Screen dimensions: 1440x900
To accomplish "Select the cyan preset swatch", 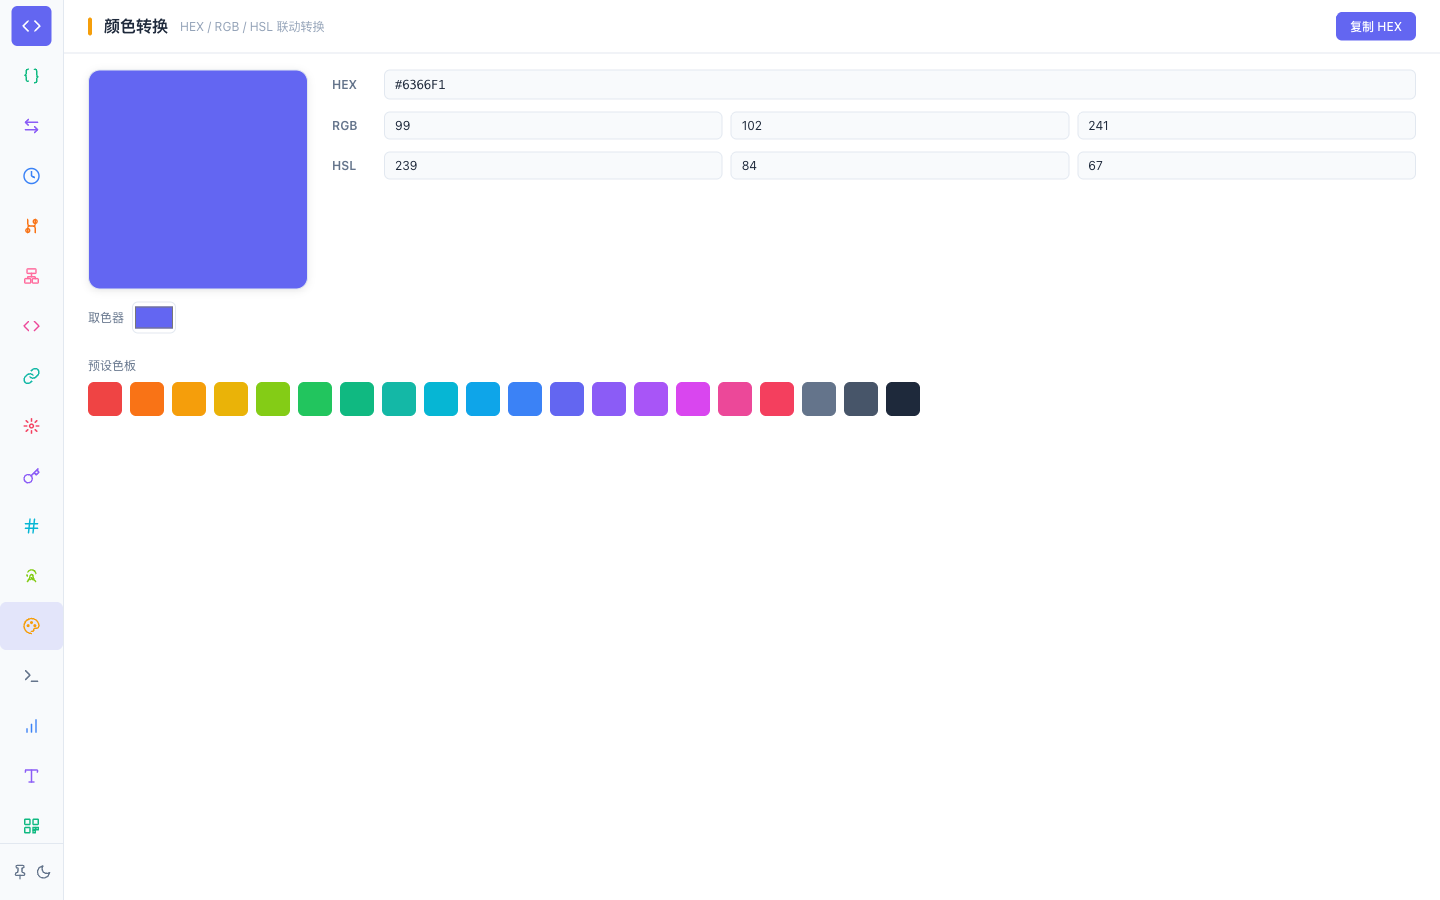I will (x=441, y=399).
